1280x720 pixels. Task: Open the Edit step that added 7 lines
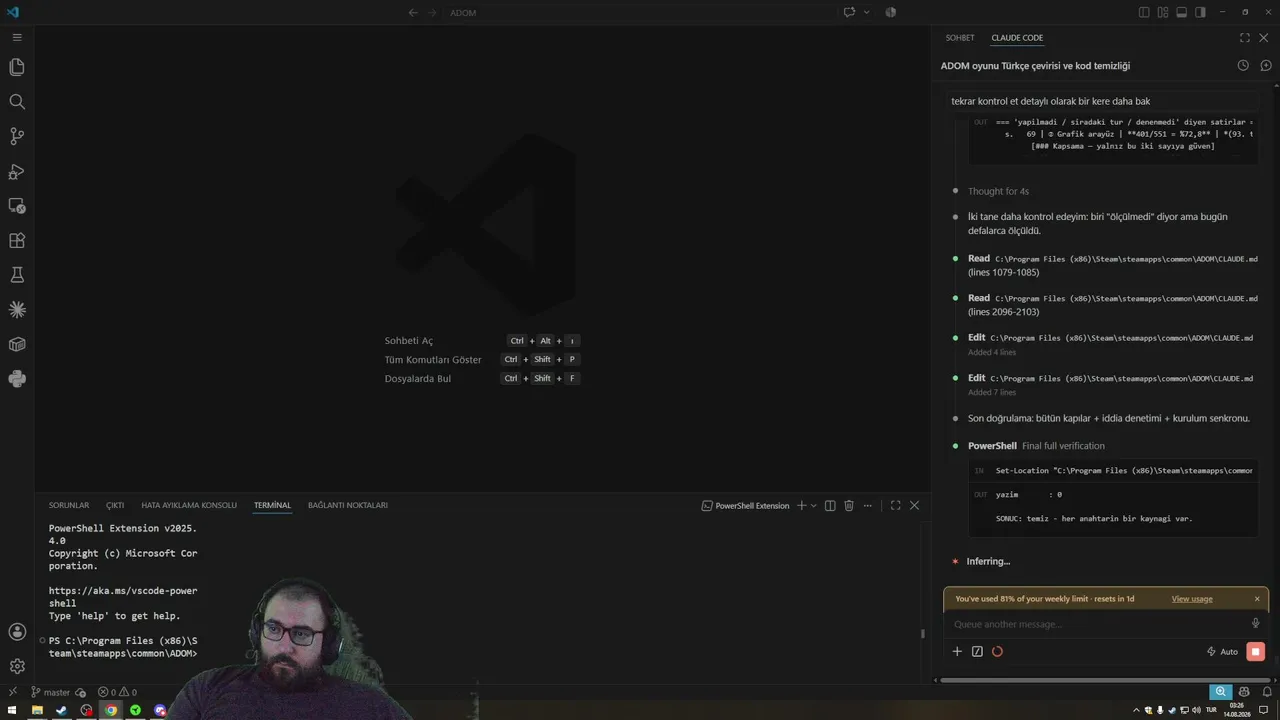1112,385
